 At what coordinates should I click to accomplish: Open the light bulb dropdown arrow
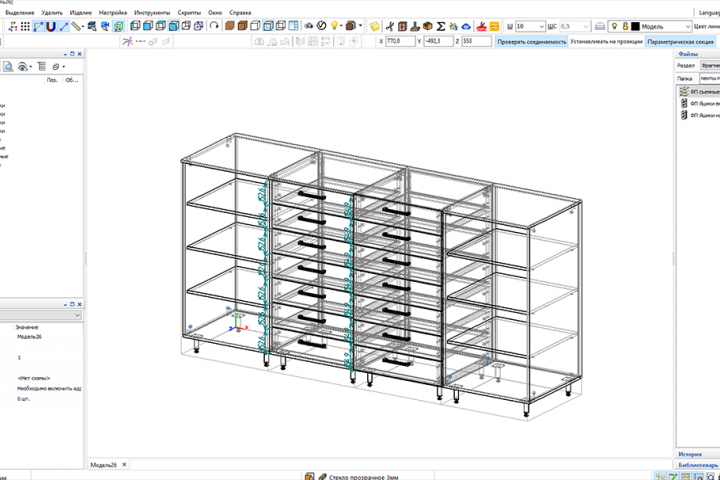click(x=341, y=26)
